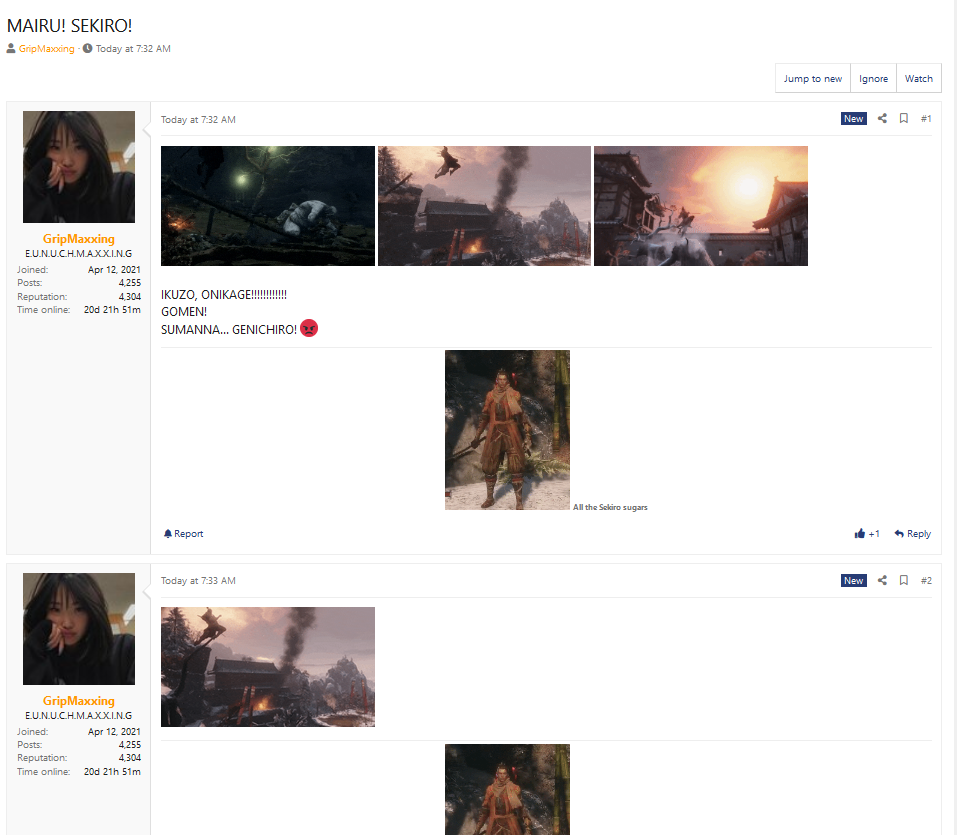The image size is (957, 835).
Task: Click the New badge on post #2
Action: tap(853, 580)
